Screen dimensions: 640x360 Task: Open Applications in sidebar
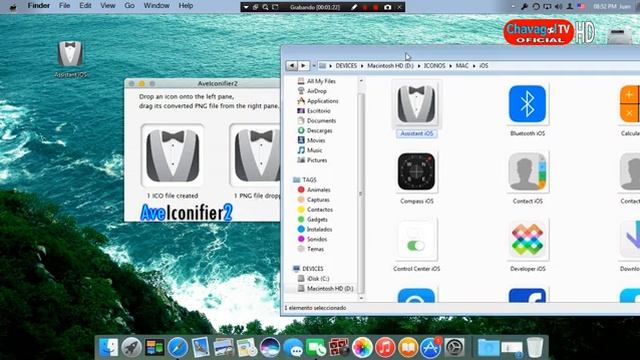point(318,101)
